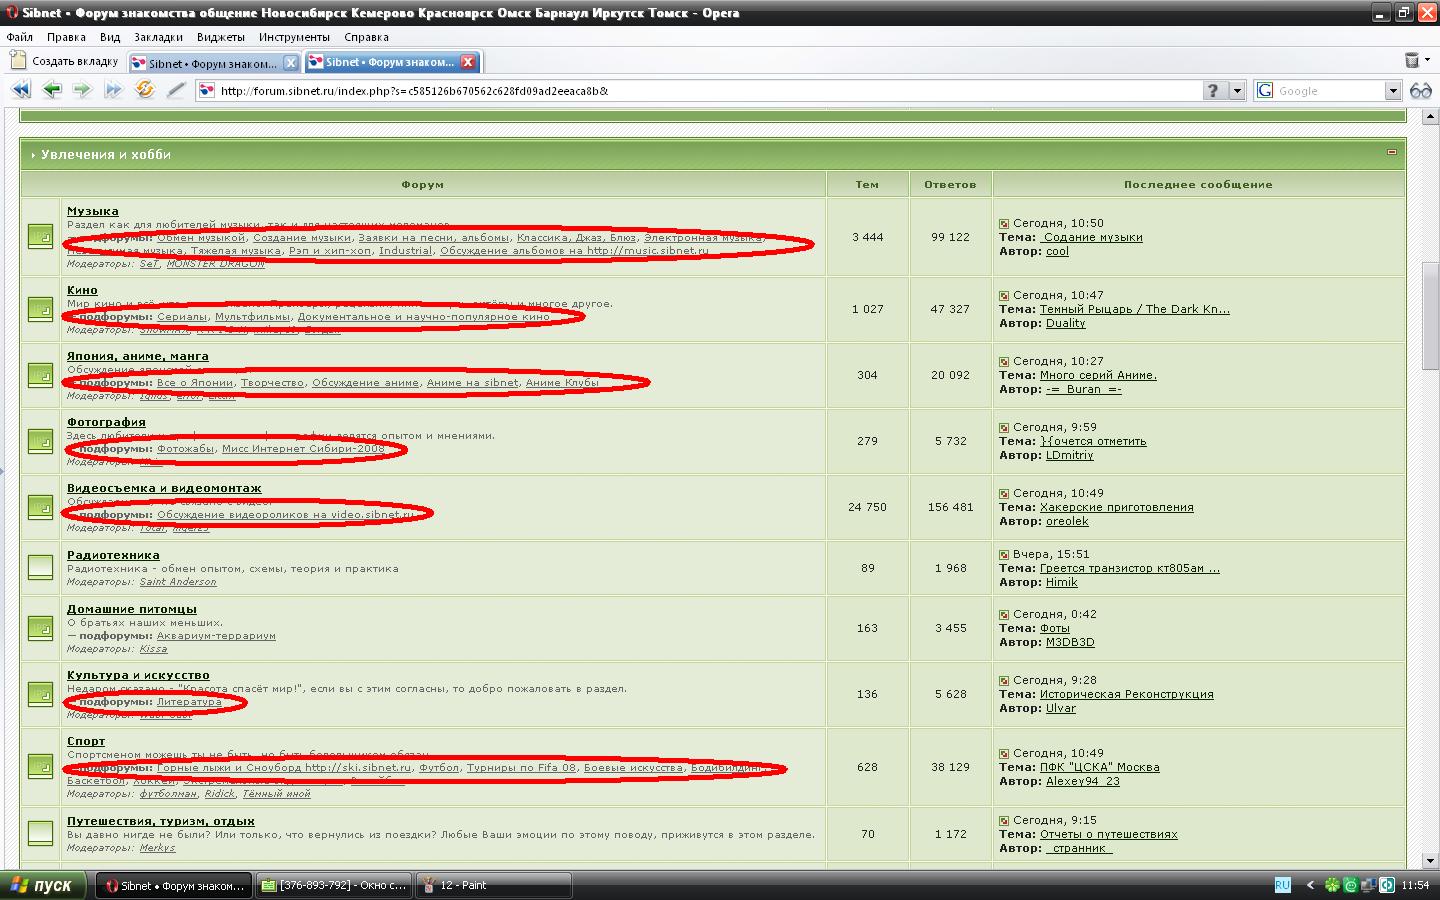1440x900 pixels.
Task: Close the active Sibnet tab with red X
Action: tap(467, 62)
